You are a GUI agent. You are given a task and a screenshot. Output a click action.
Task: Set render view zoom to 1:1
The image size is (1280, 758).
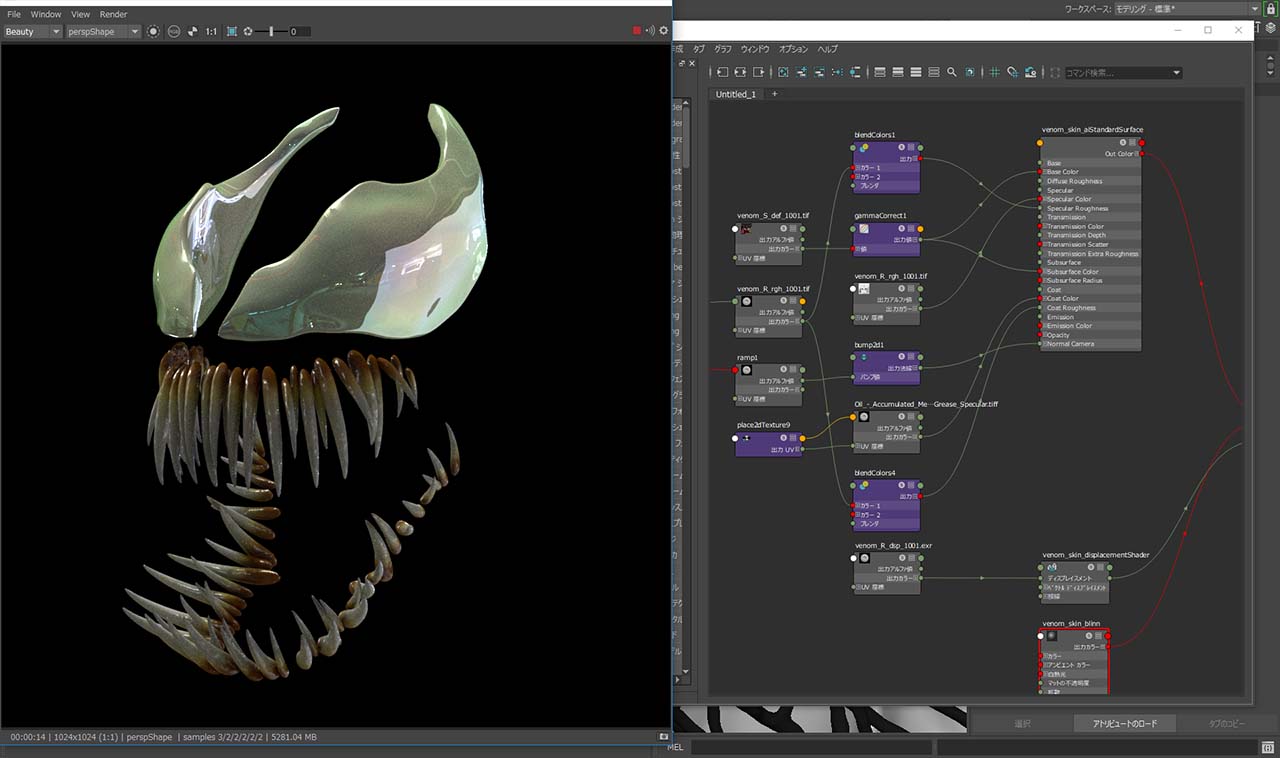211,32
